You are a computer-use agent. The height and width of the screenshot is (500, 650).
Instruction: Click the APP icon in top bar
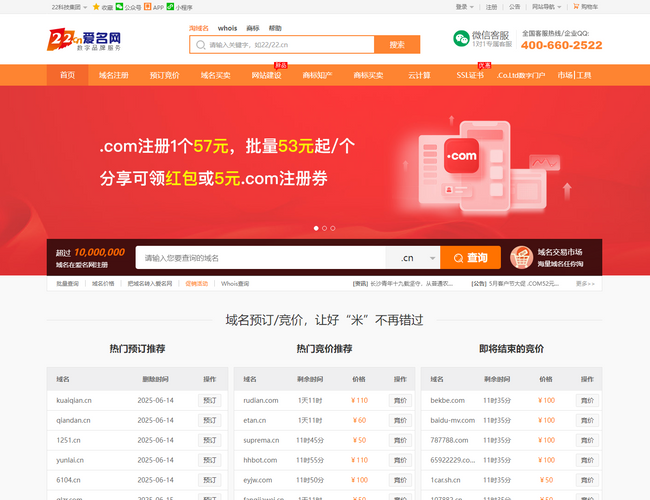148,7
